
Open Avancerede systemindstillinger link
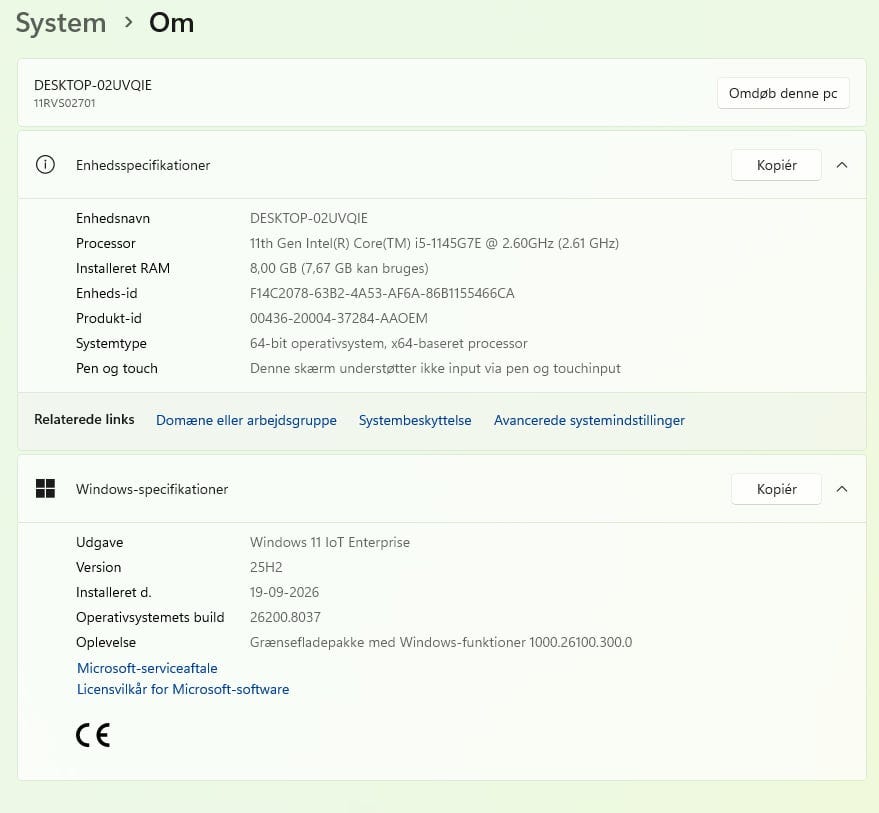coord(589,421)
